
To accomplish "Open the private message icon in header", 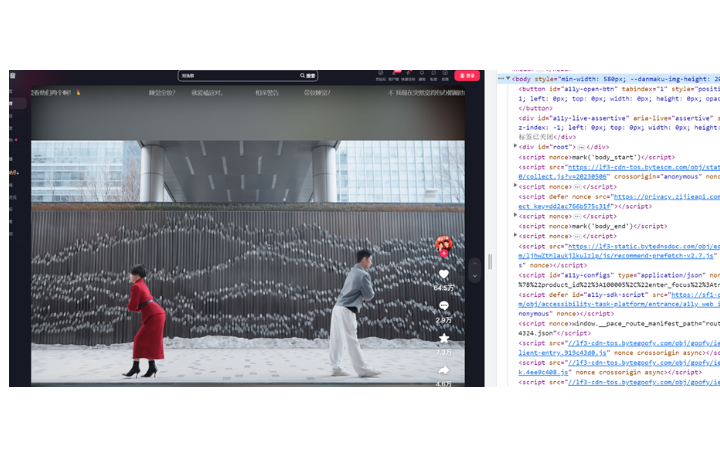I will click(433, 75).
